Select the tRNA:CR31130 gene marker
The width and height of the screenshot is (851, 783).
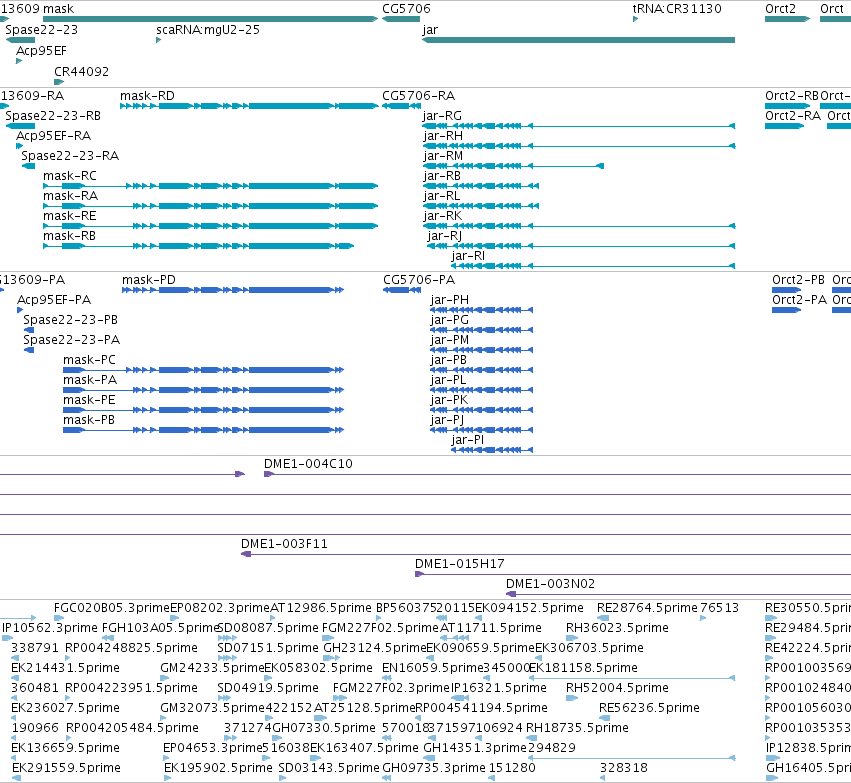coord(636,20)
